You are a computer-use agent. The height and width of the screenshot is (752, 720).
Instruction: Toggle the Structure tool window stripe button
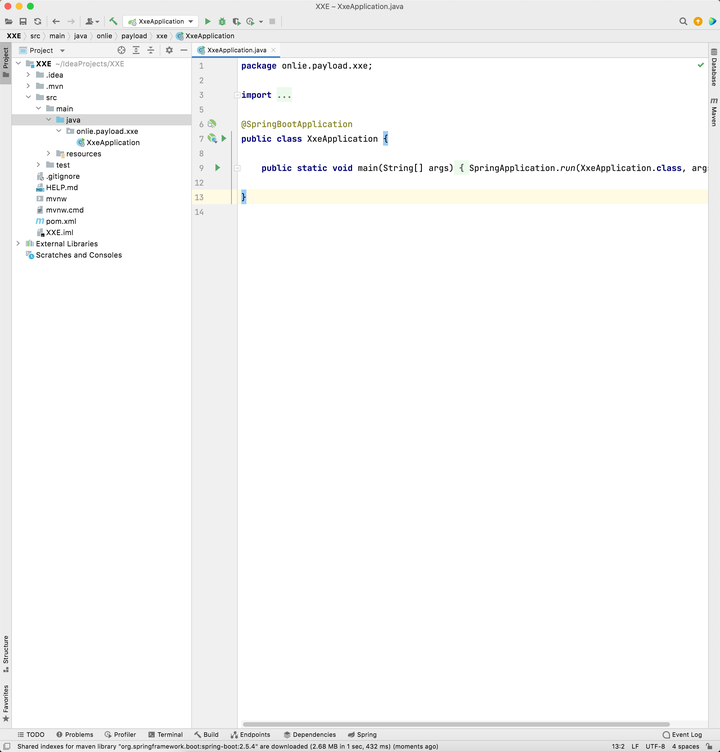5,653
